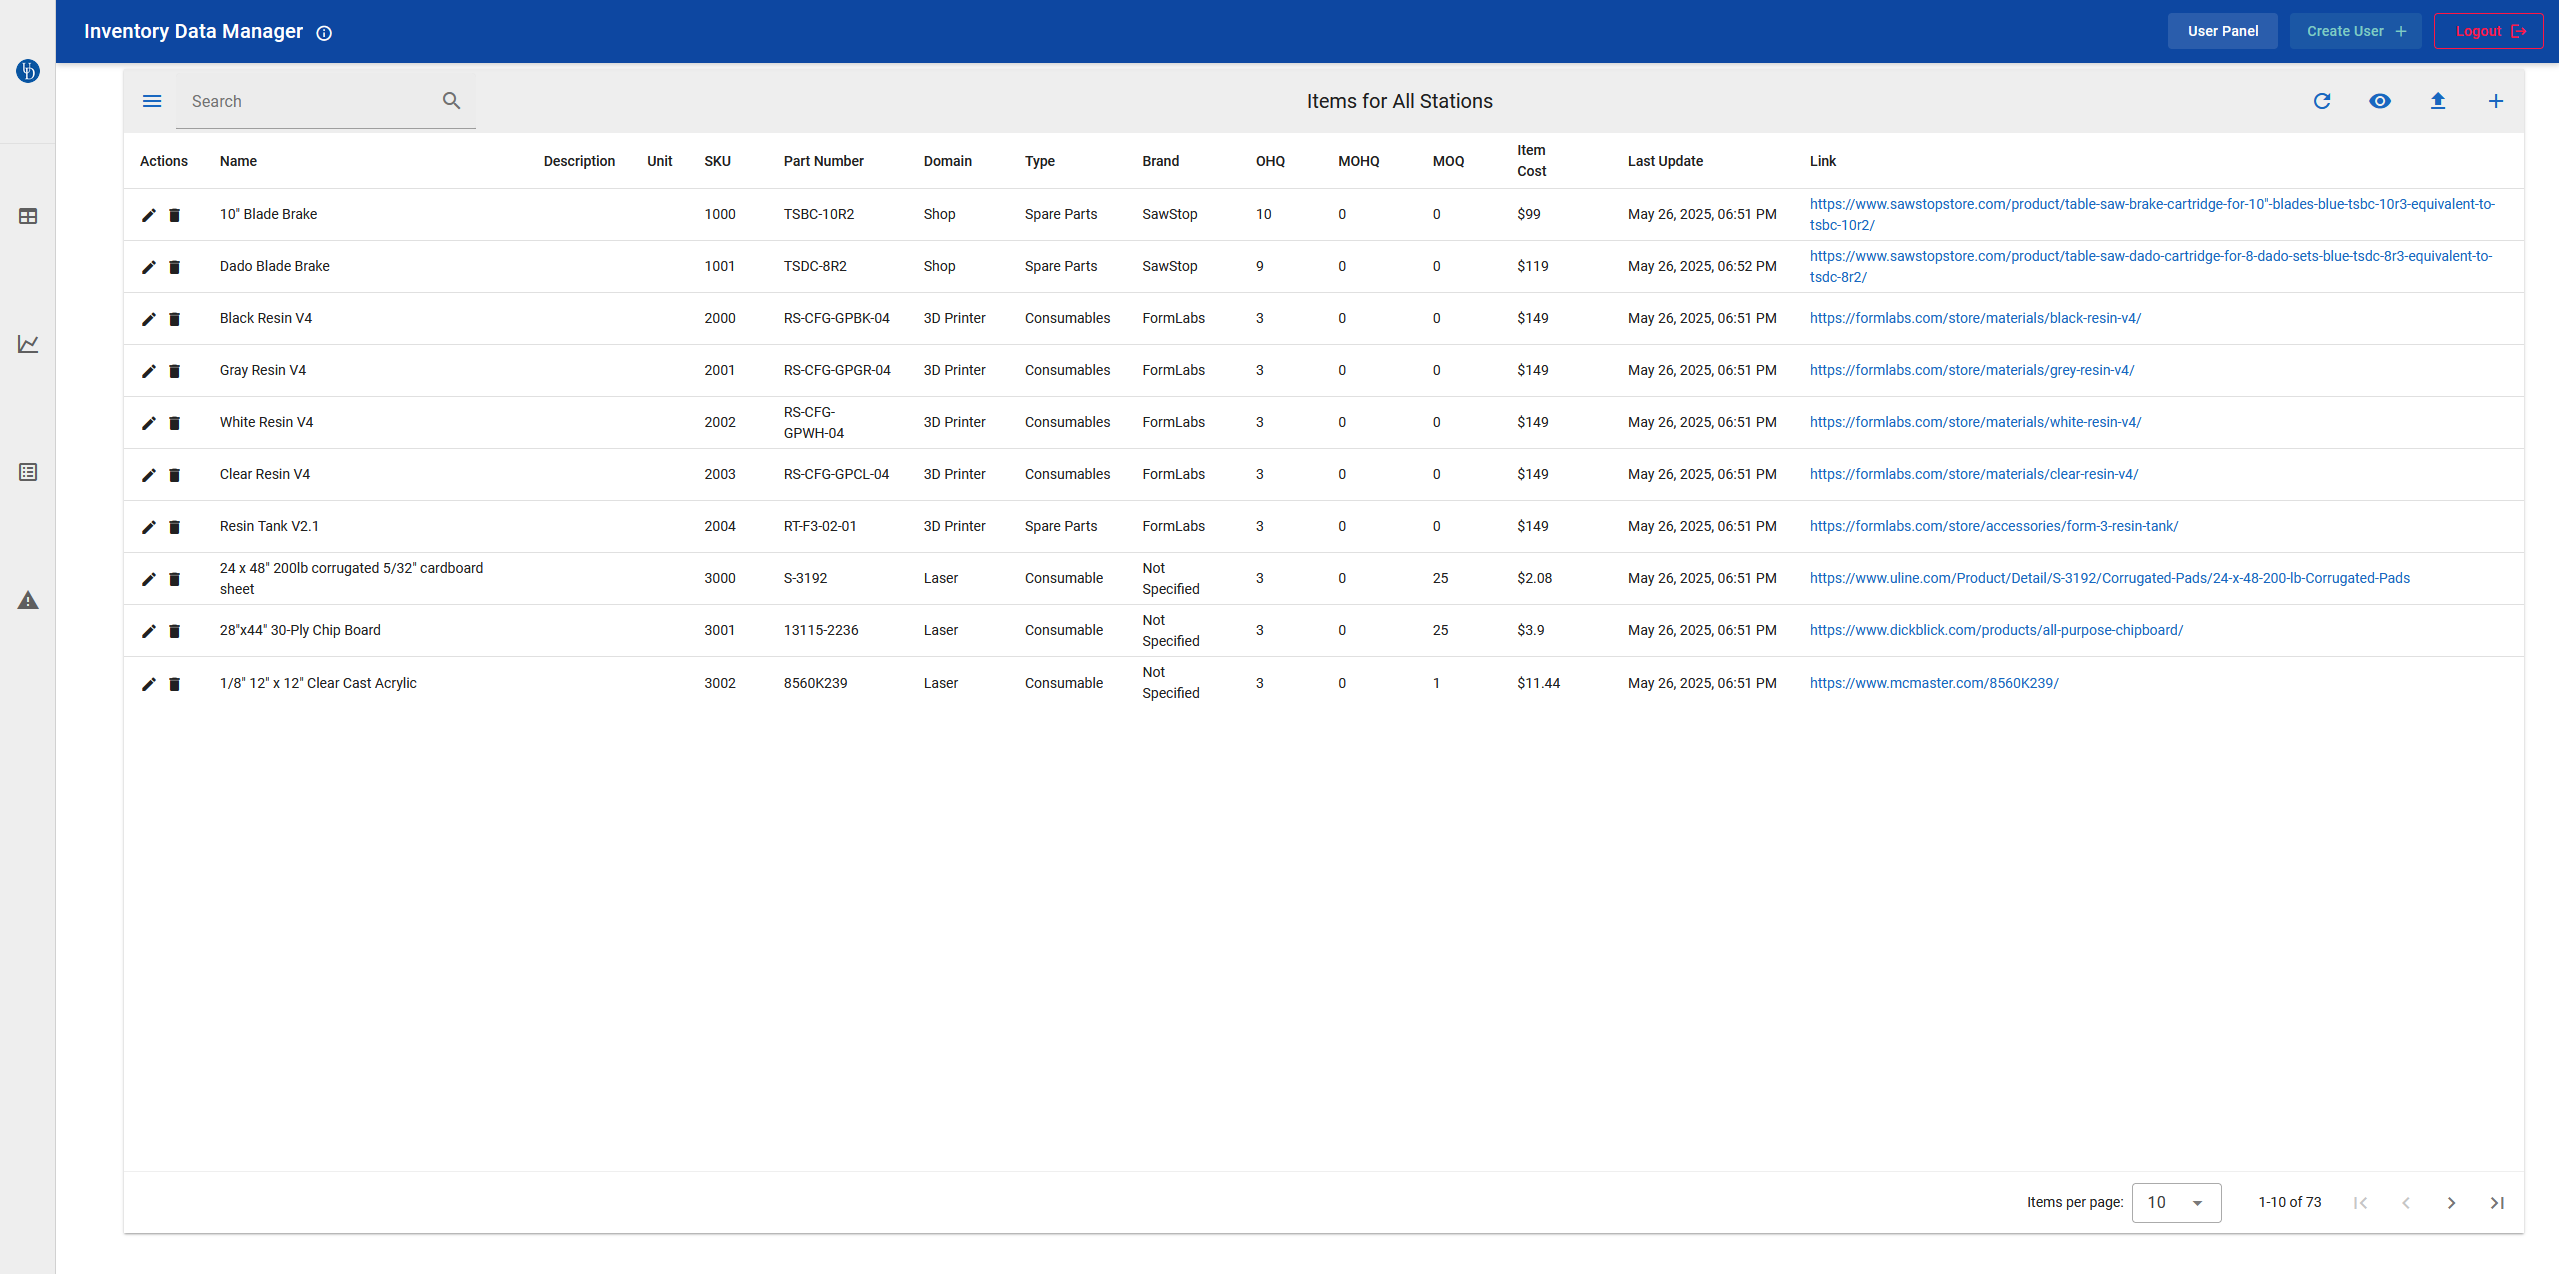Screen dimensions: 2559x1274
Task: Click the User Panel button
Action: (x=2222, y=31)
